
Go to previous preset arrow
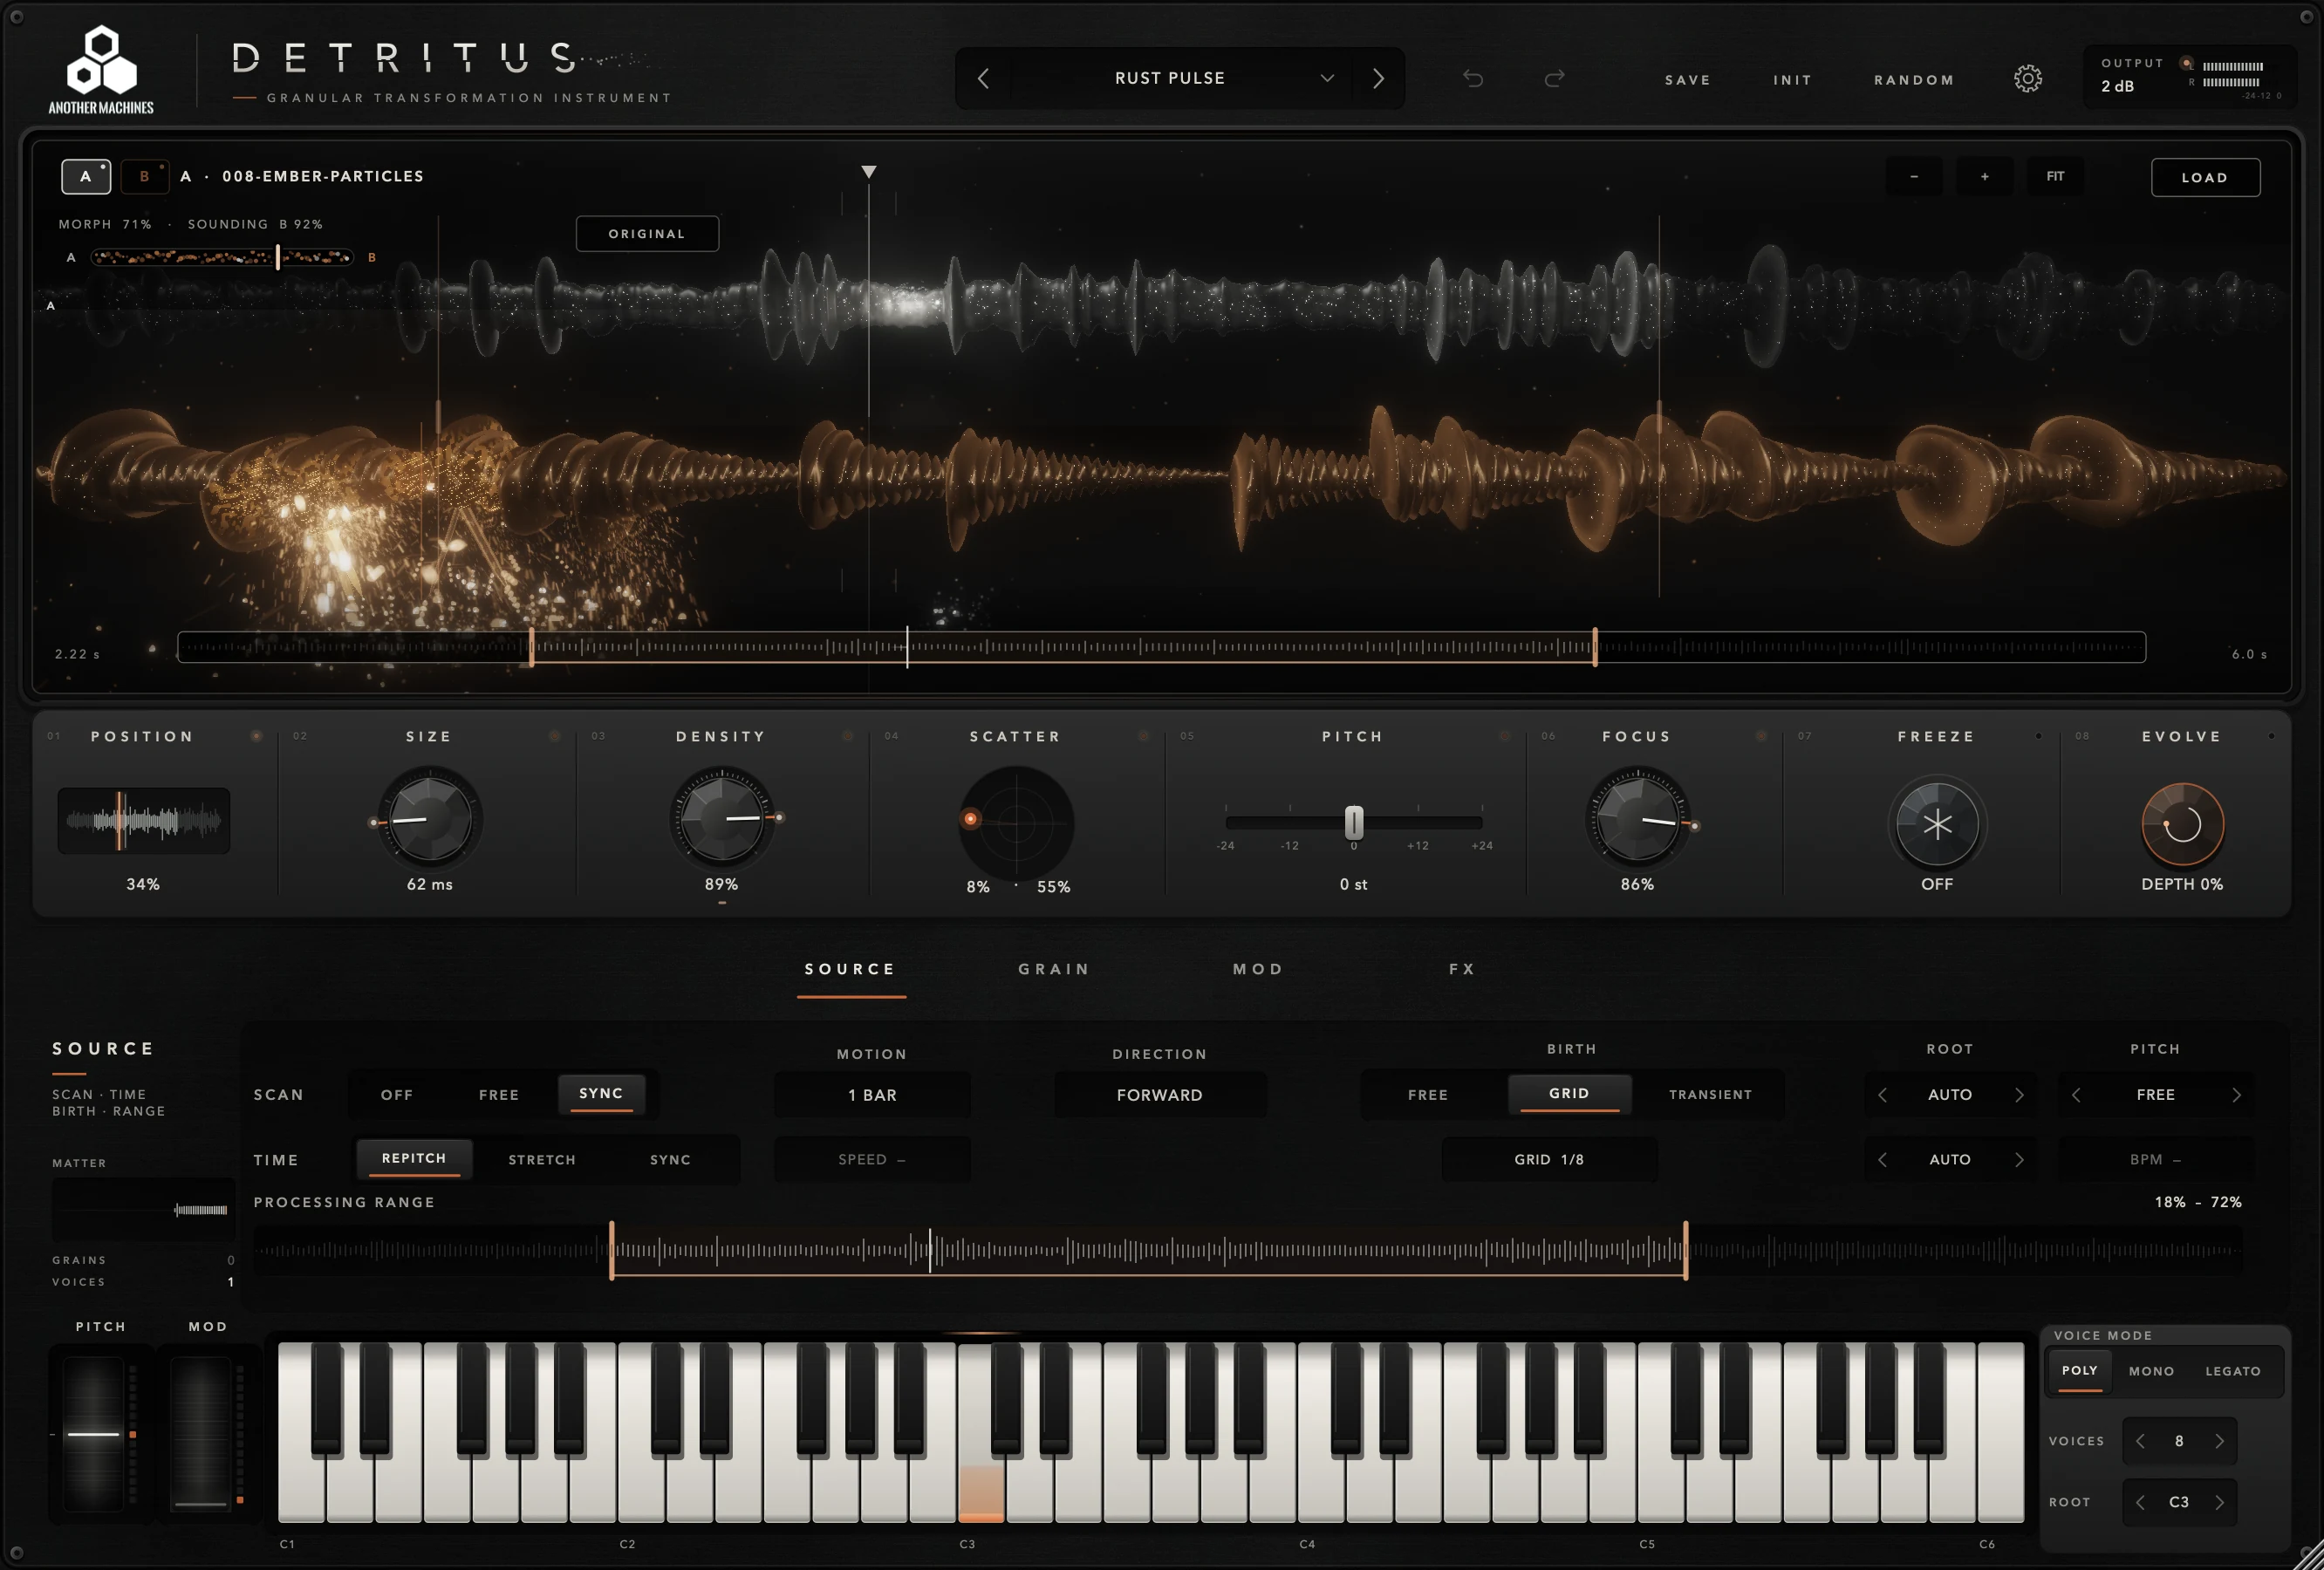(x=983, y=78)
